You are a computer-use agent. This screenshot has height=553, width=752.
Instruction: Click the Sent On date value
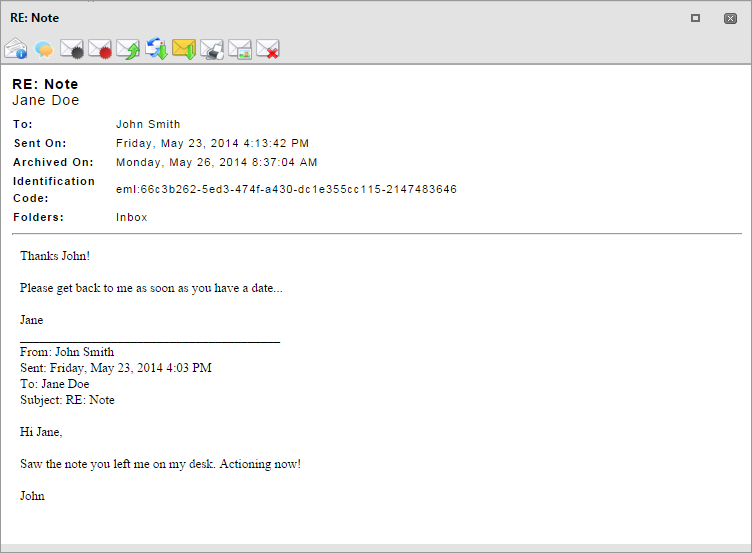(x=212, y=143)
